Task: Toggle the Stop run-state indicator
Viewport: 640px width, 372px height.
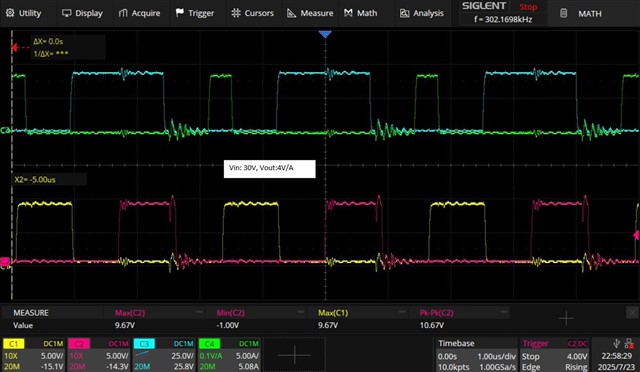Action: click(x=528, y=7)
